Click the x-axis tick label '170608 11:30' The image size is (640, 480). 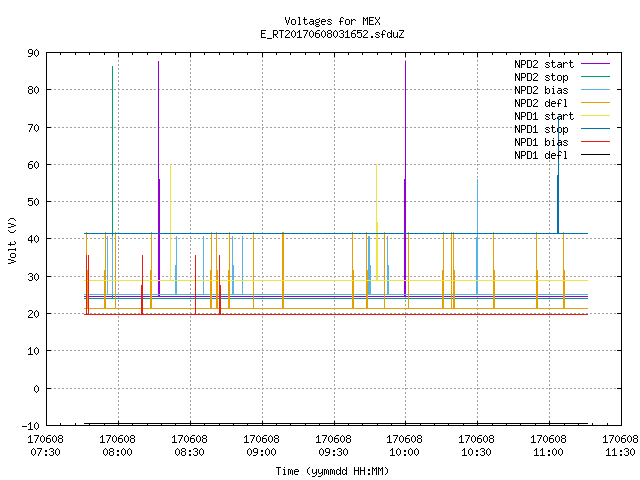point(620,446)
